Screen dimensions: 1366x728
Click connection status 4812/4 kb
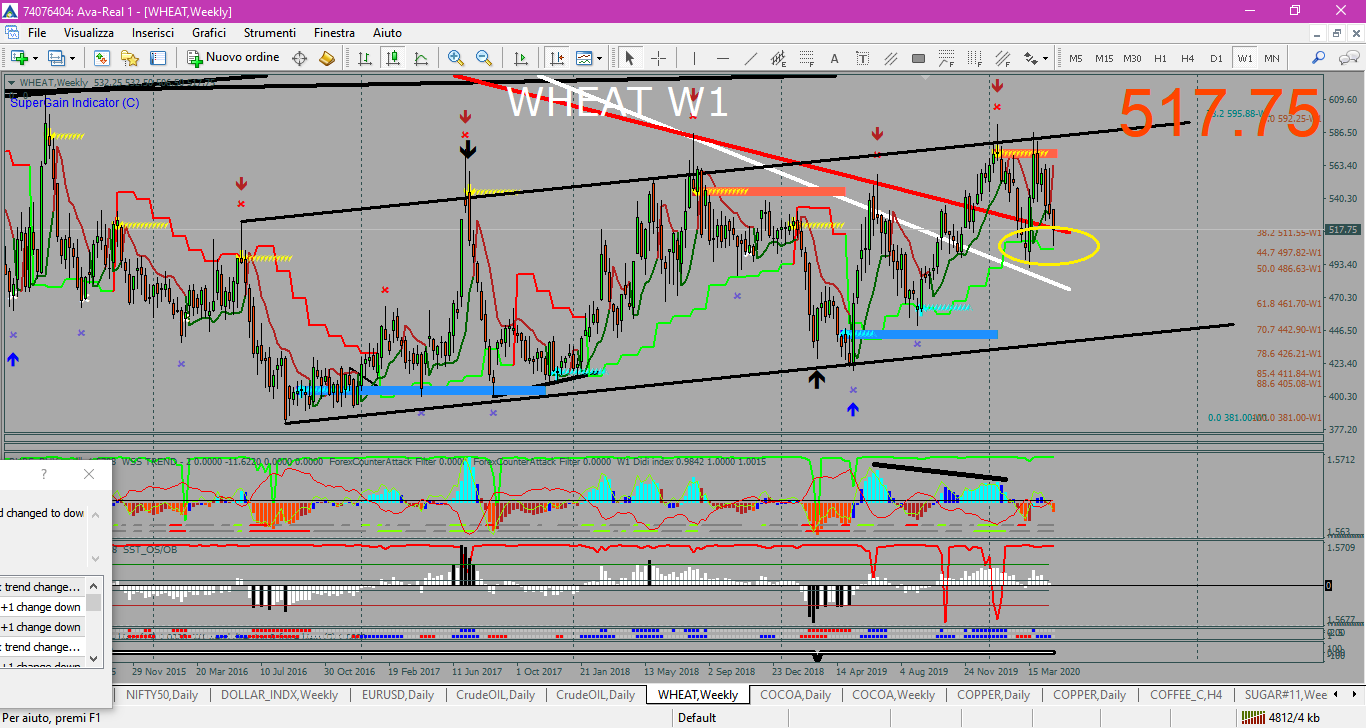click(x=1279, y=717)
